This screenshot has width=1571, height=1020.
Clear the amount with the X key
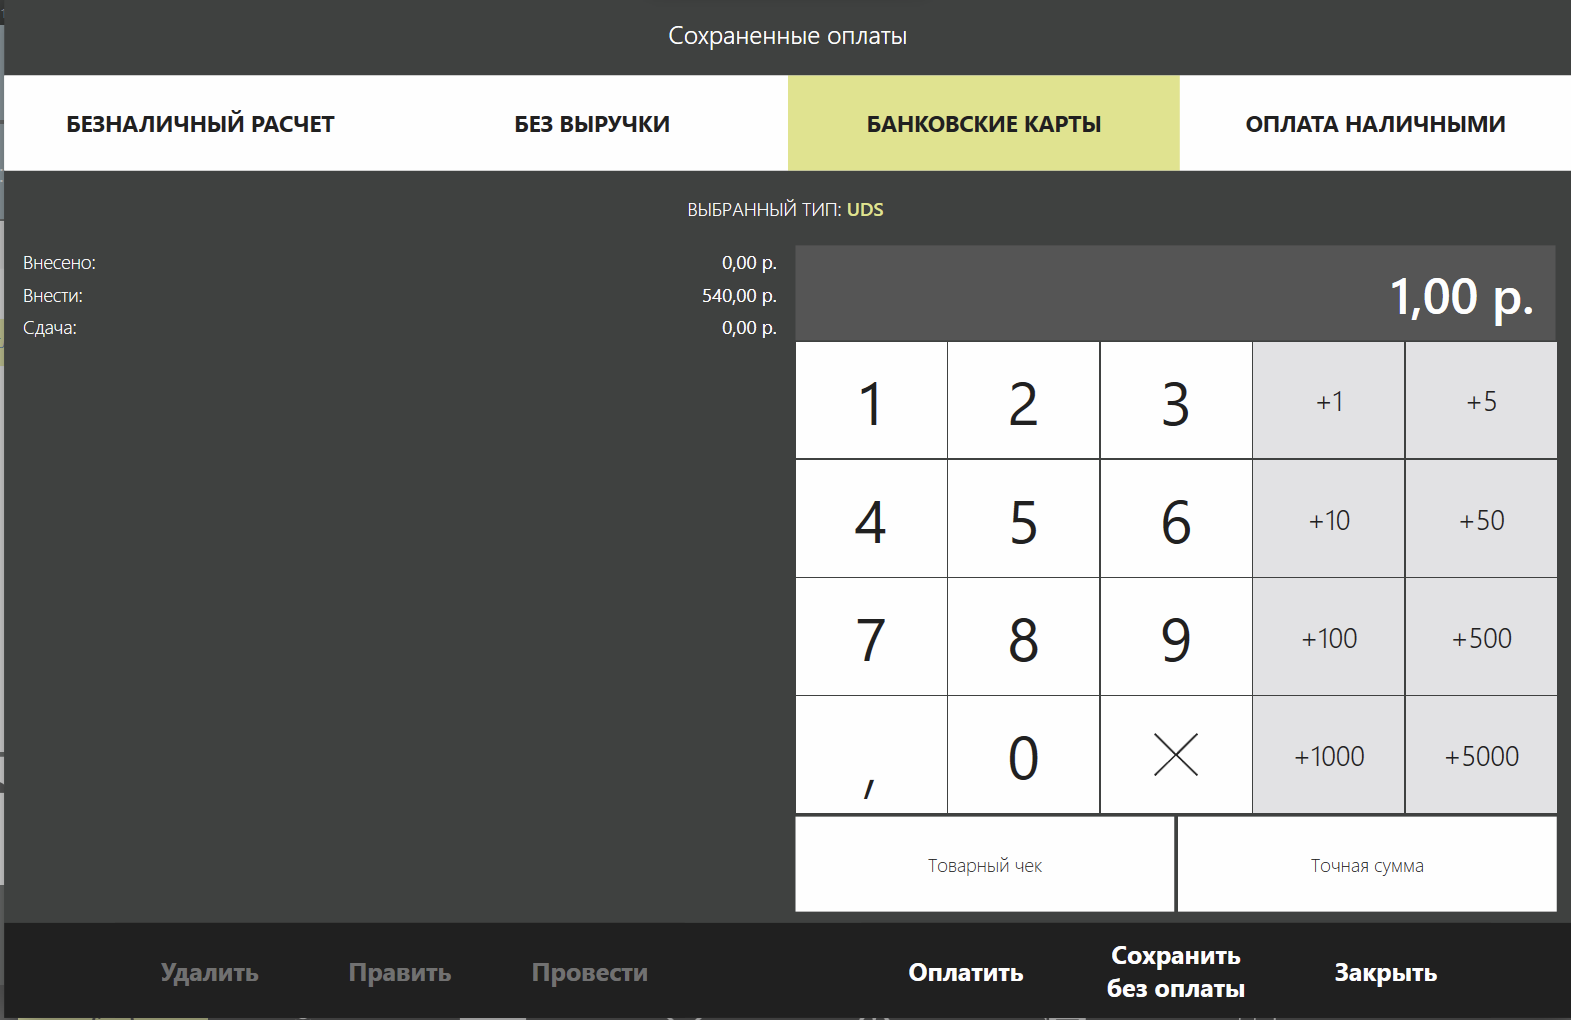point(1176,755)
